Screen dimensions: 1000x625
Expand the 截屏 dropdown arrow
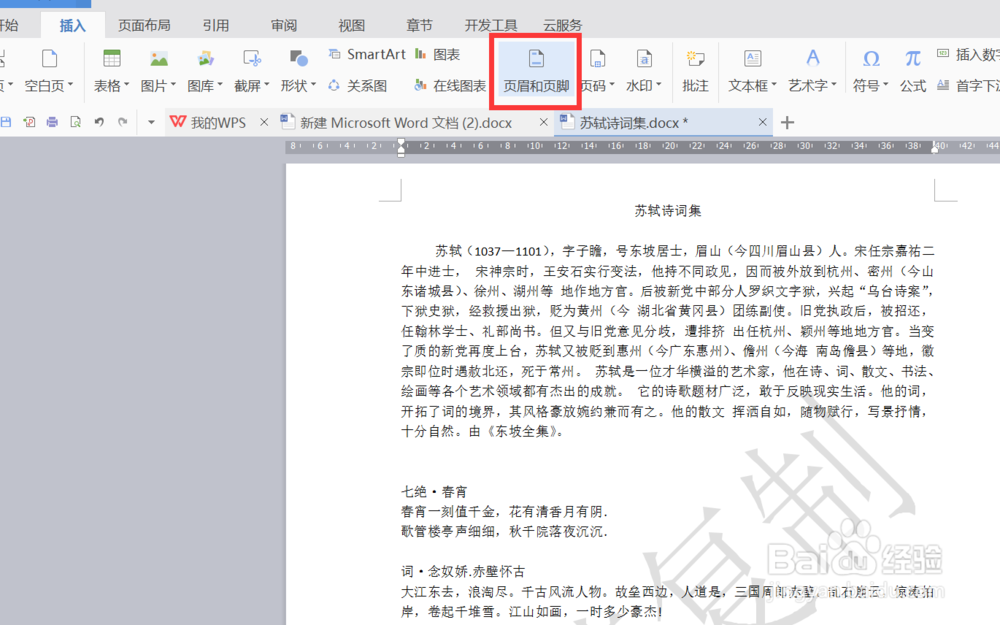pyautogui.click(x=267, y=85)
